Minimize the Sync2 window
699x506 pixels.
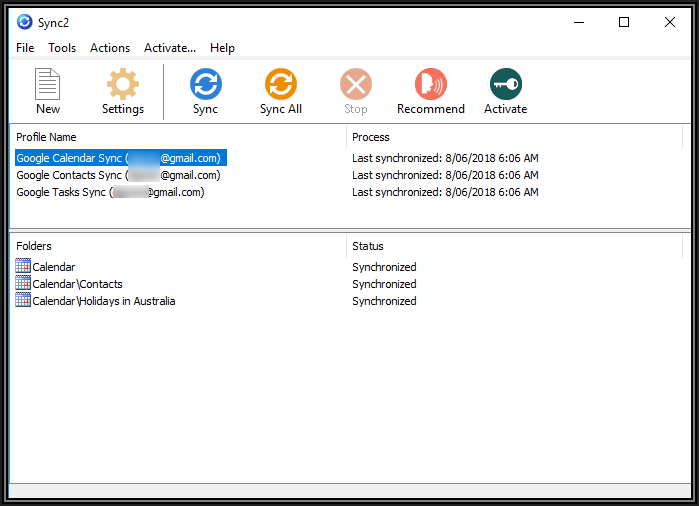[579, 22]
